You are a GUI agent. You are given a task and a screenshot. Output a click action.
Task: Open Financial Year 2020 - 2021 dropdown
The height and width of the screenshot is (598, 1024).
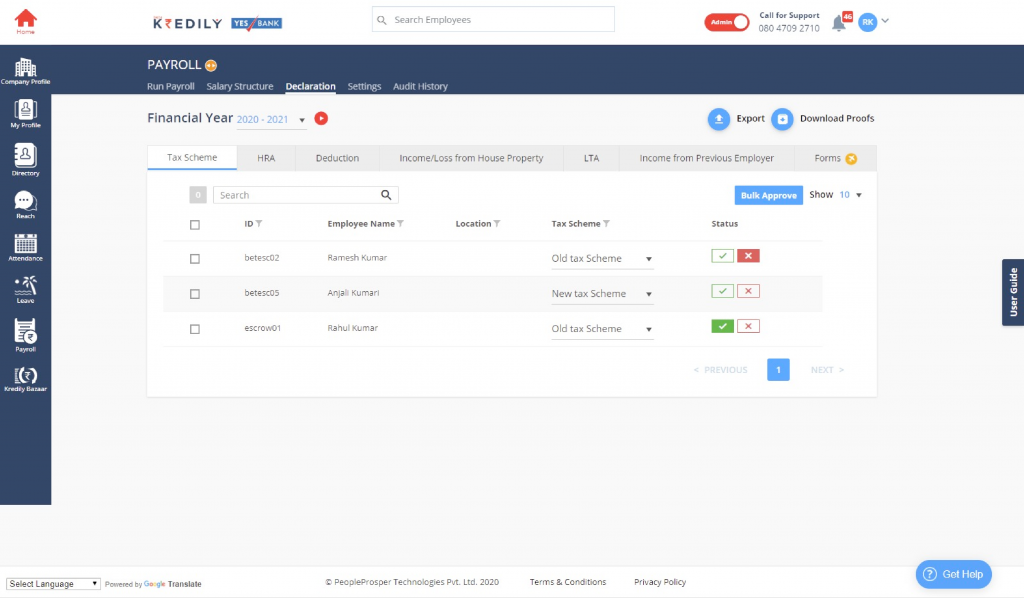(x=271, y=119)
